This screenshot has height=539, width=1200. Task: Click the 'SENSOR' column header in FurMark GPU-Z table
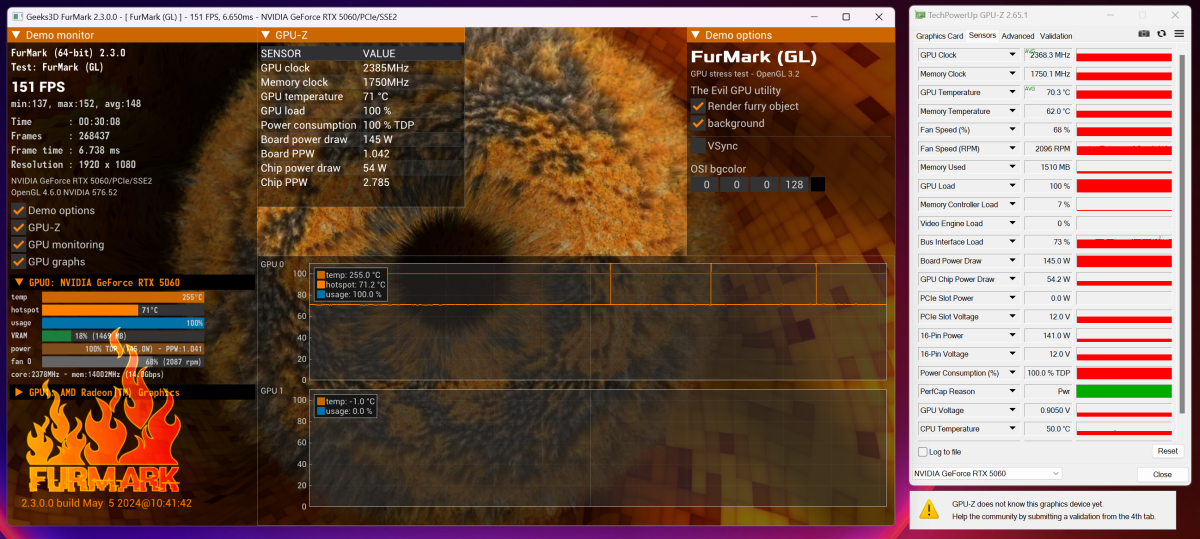pos(281,53)
